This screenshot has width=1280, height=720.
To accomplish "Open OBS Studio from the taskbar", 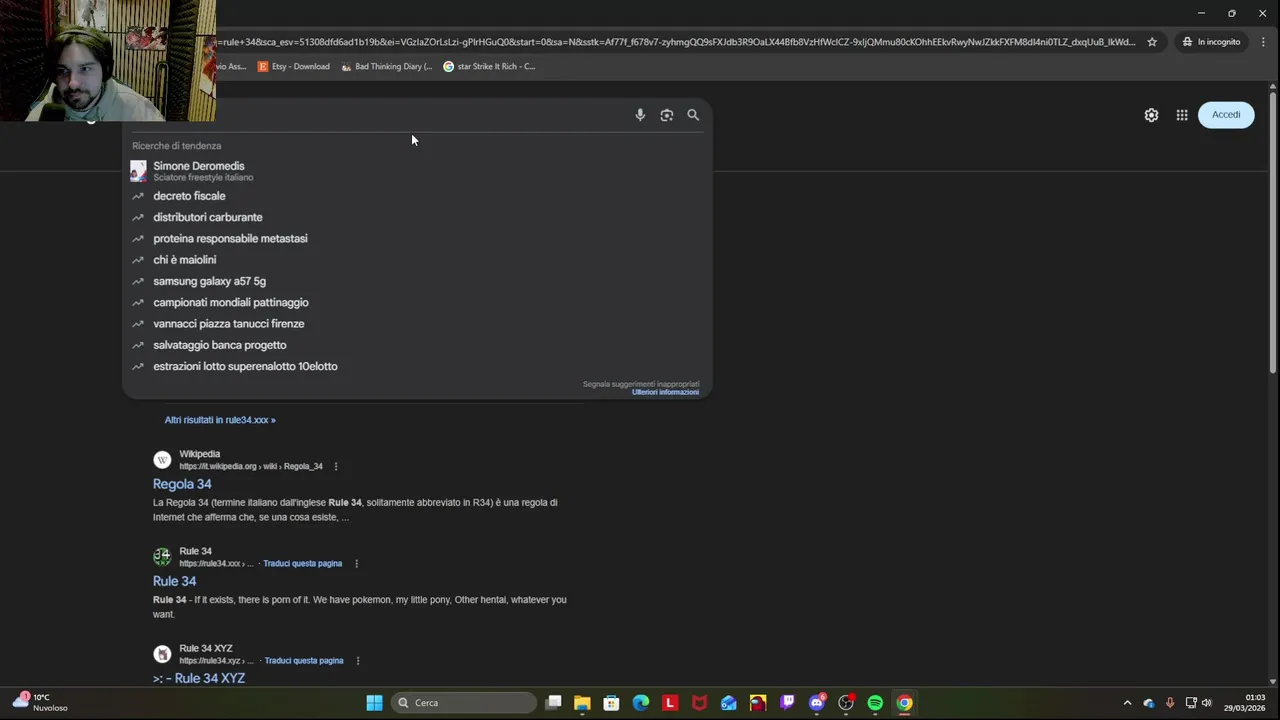I will [x=846, y=703].
